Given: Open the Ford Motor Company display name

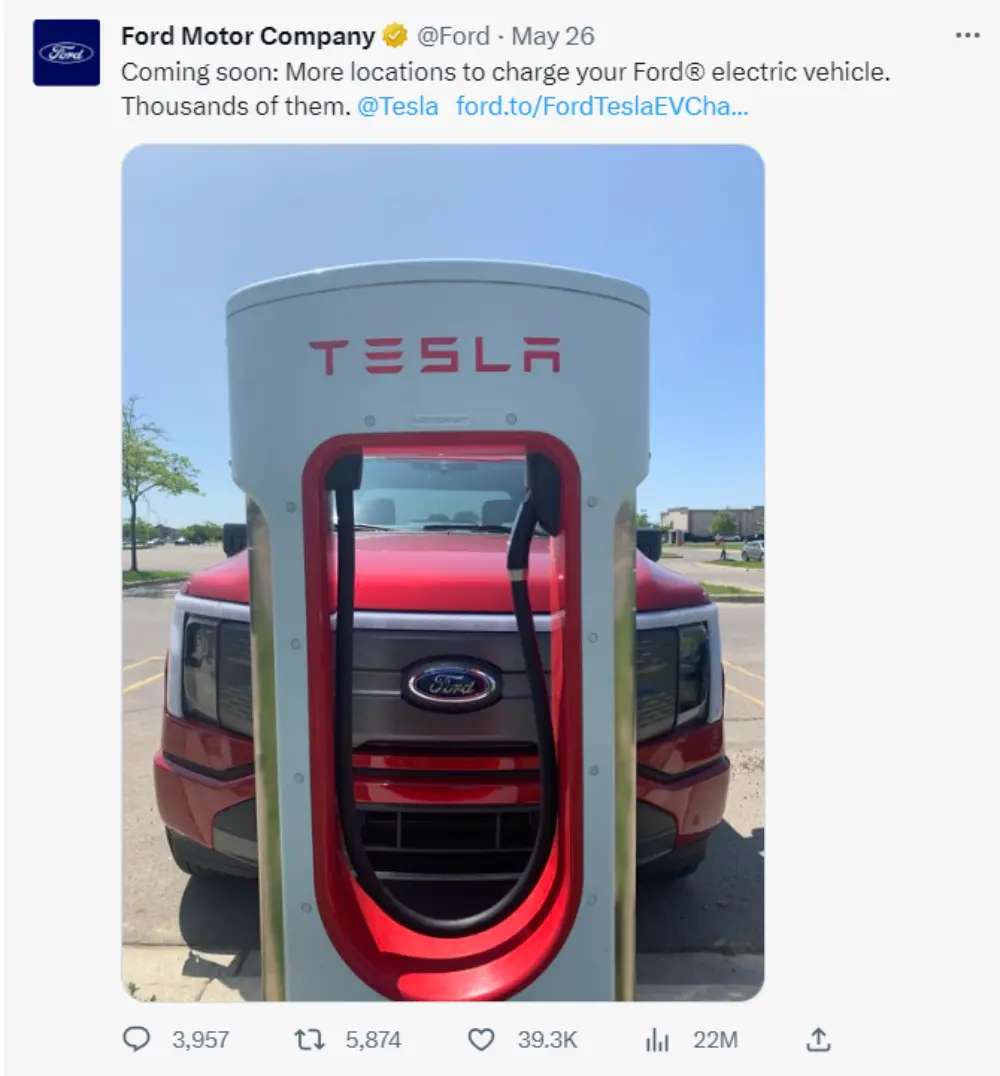Looking at the screenshot, I should click(x=248, y=36).
